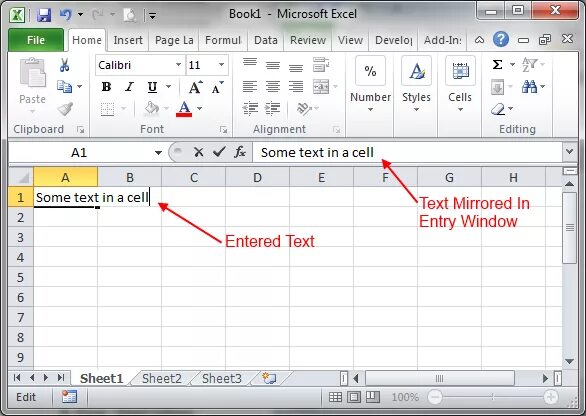Expand the formula bar chevron
The width and height of the screenshot is (586, 416).
570,152
